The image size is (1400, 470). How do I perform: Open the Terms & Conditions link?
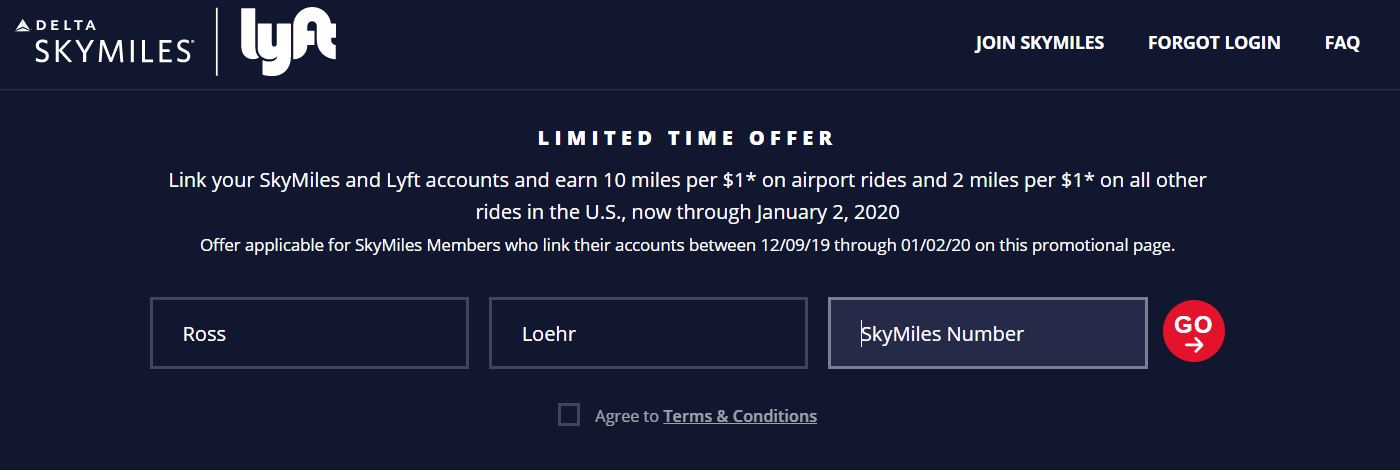(740, 416)
